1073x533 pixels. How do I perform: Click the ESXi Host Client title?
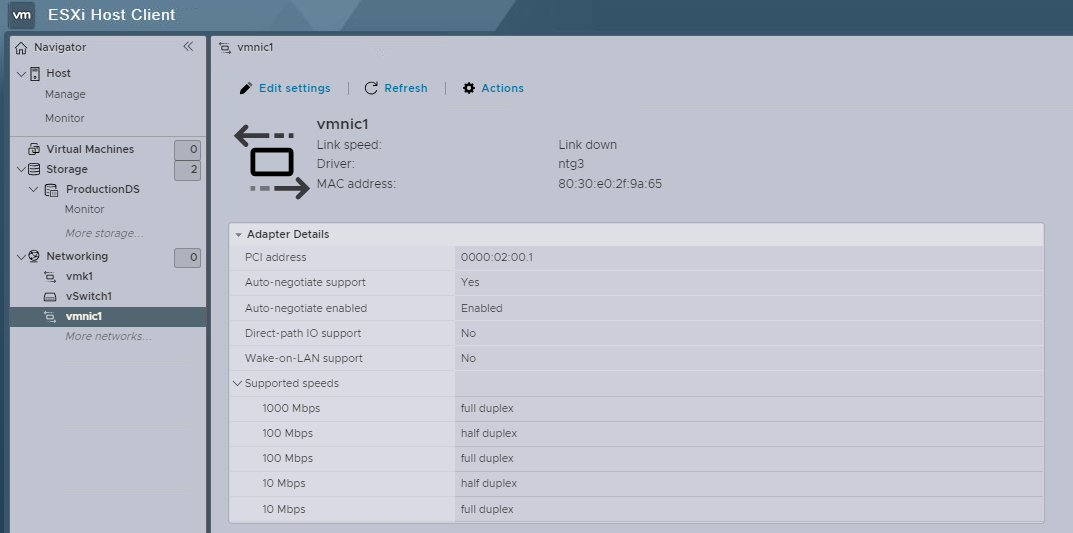point(112,15)
